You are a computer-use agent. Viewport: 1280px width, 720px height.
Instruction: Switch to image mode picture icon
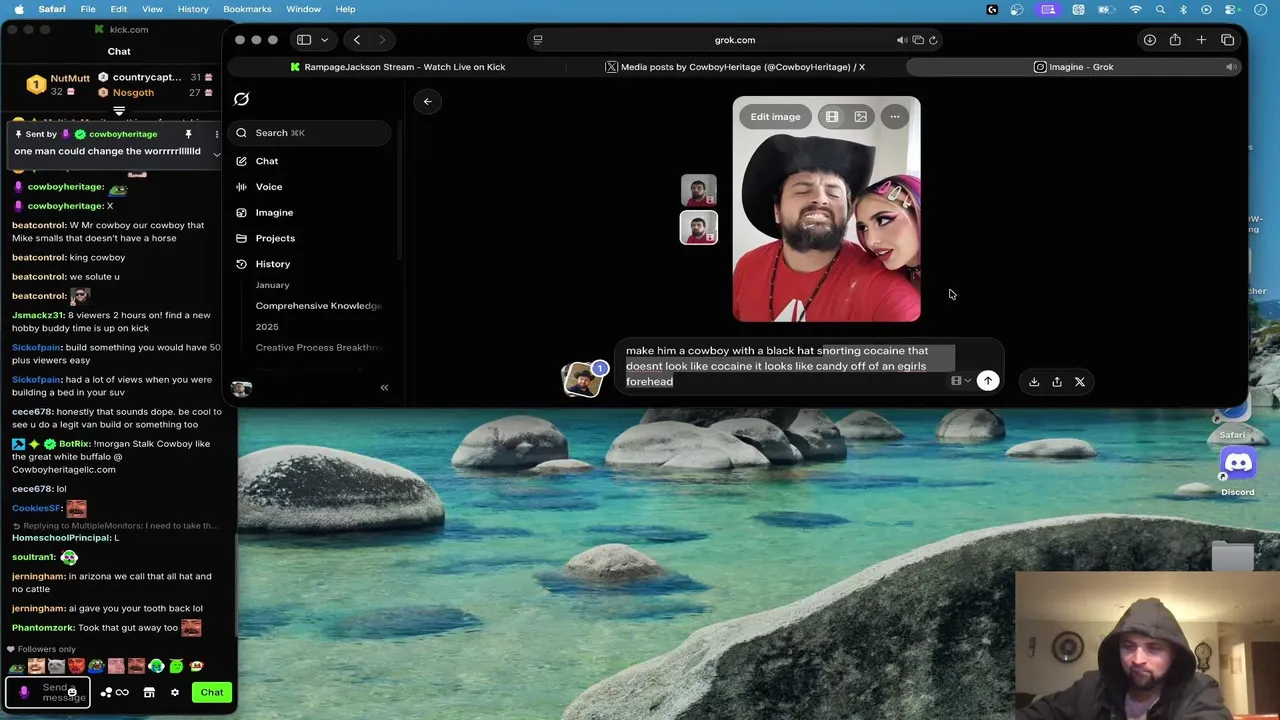tap(860, 117)
